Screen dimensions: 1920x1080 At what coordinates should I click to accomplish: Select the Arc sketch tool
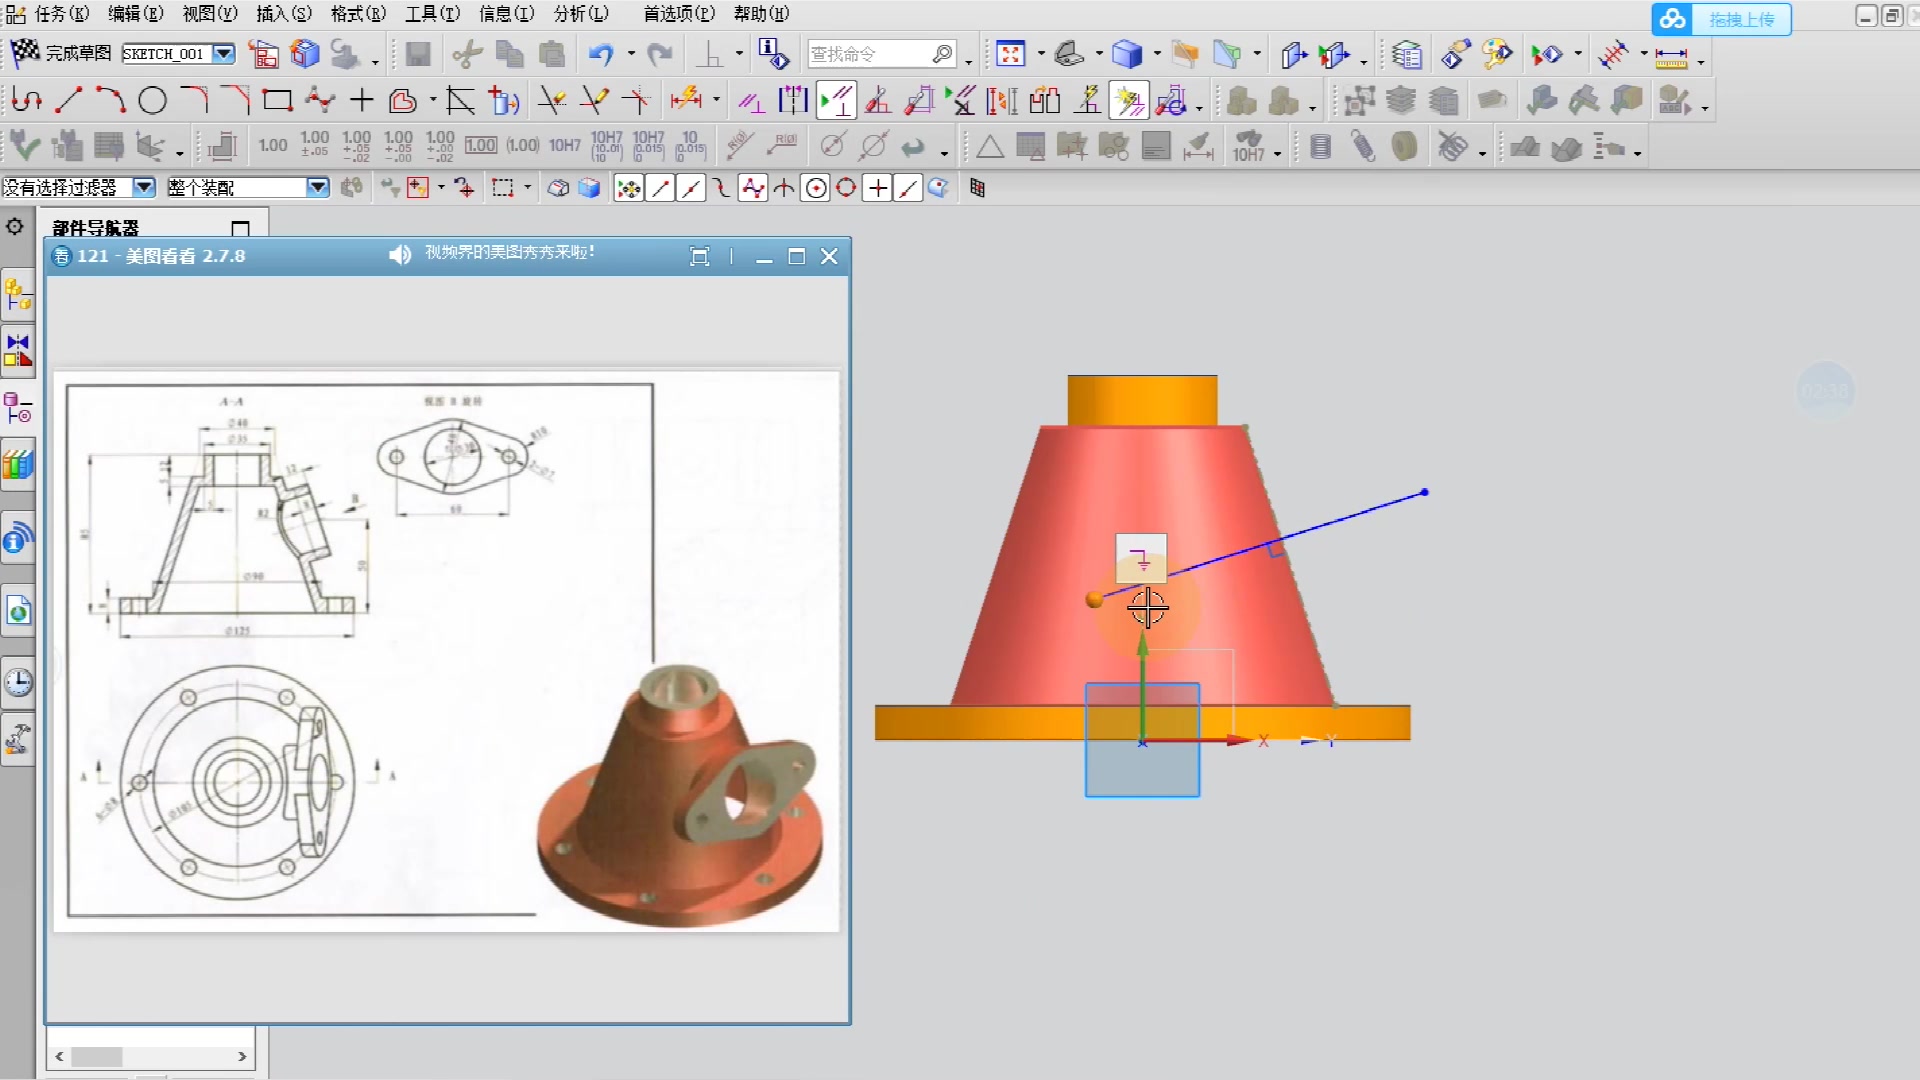pyautogui.click(x=110, y=100)
